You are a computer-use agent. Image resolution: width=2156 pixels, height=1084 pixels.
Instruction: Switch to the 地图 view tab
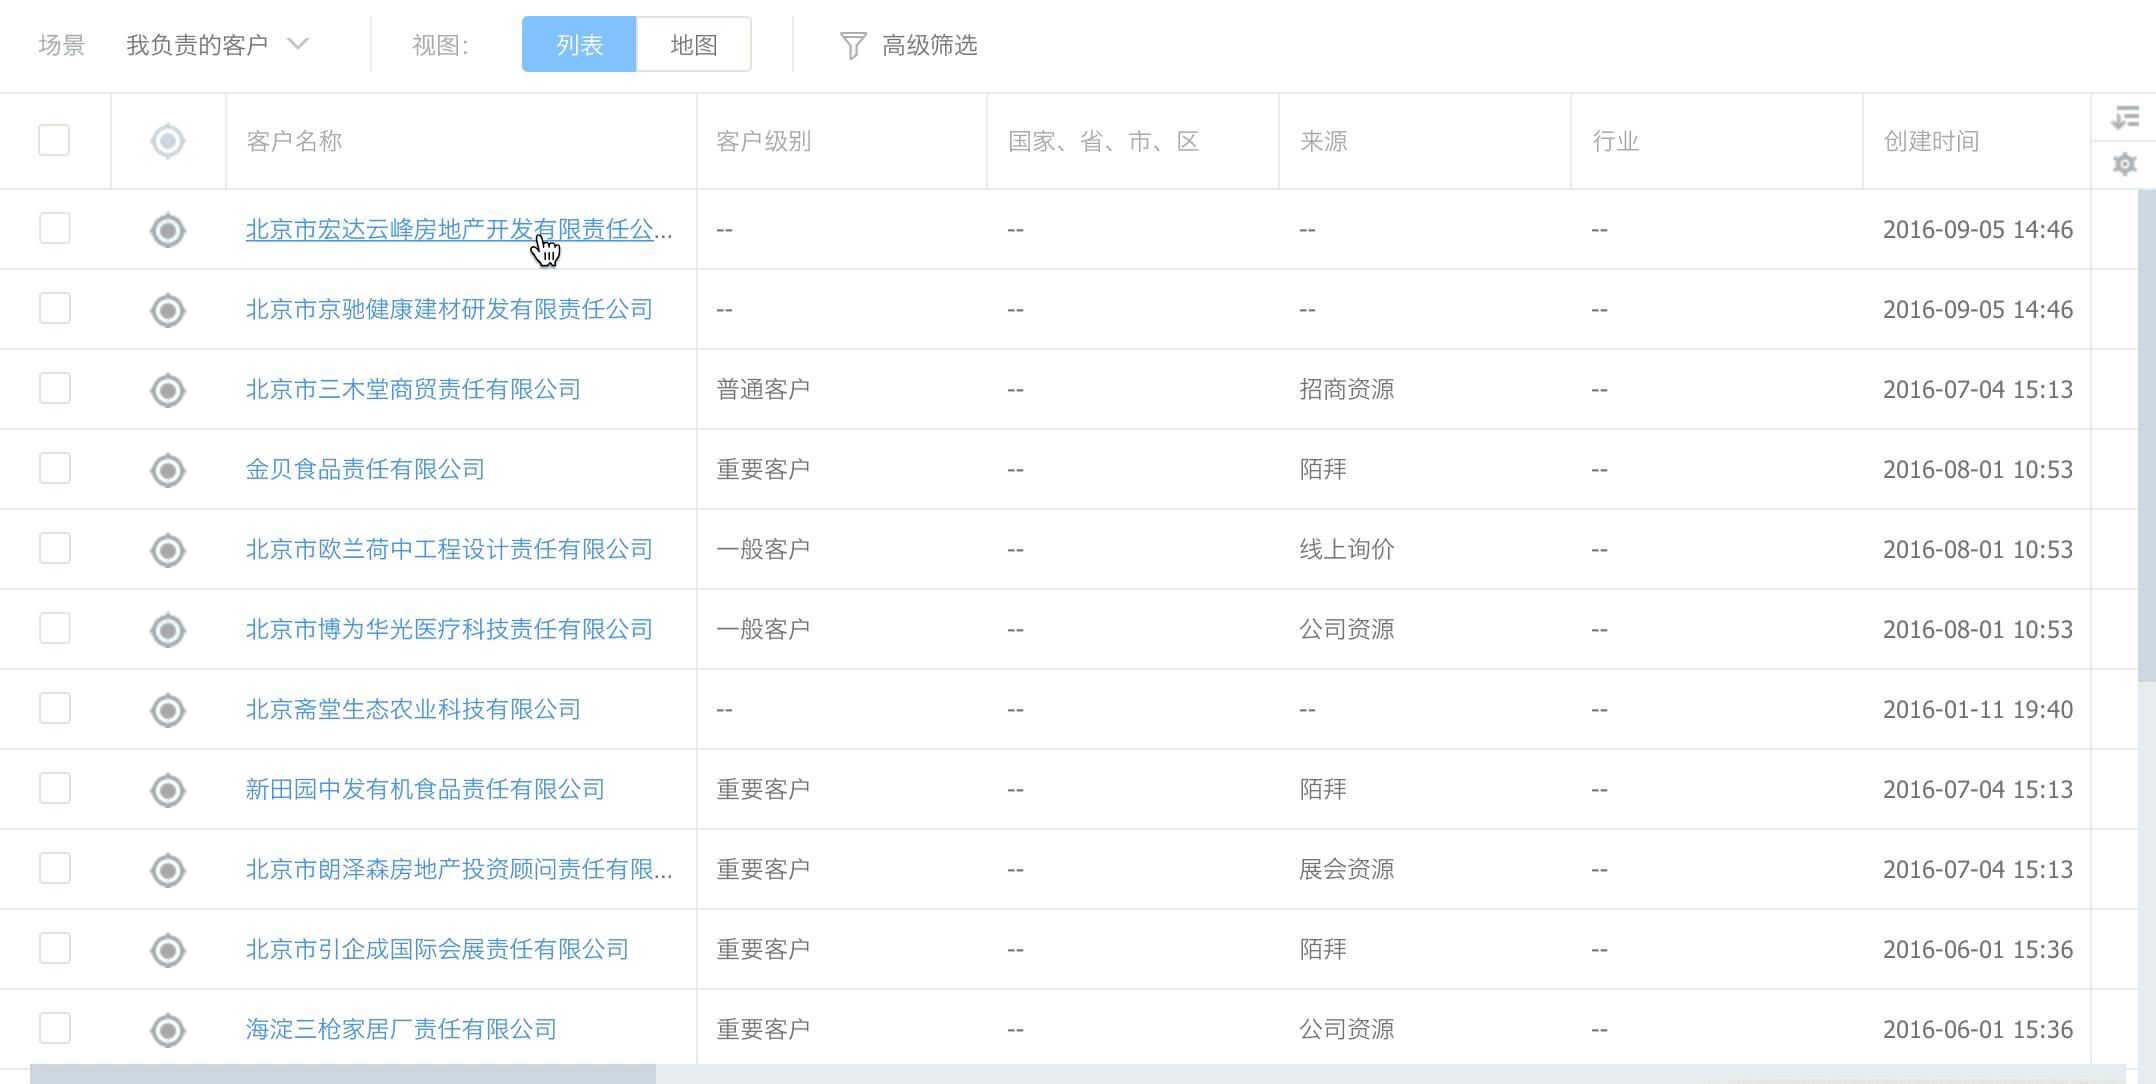(693, 45)
